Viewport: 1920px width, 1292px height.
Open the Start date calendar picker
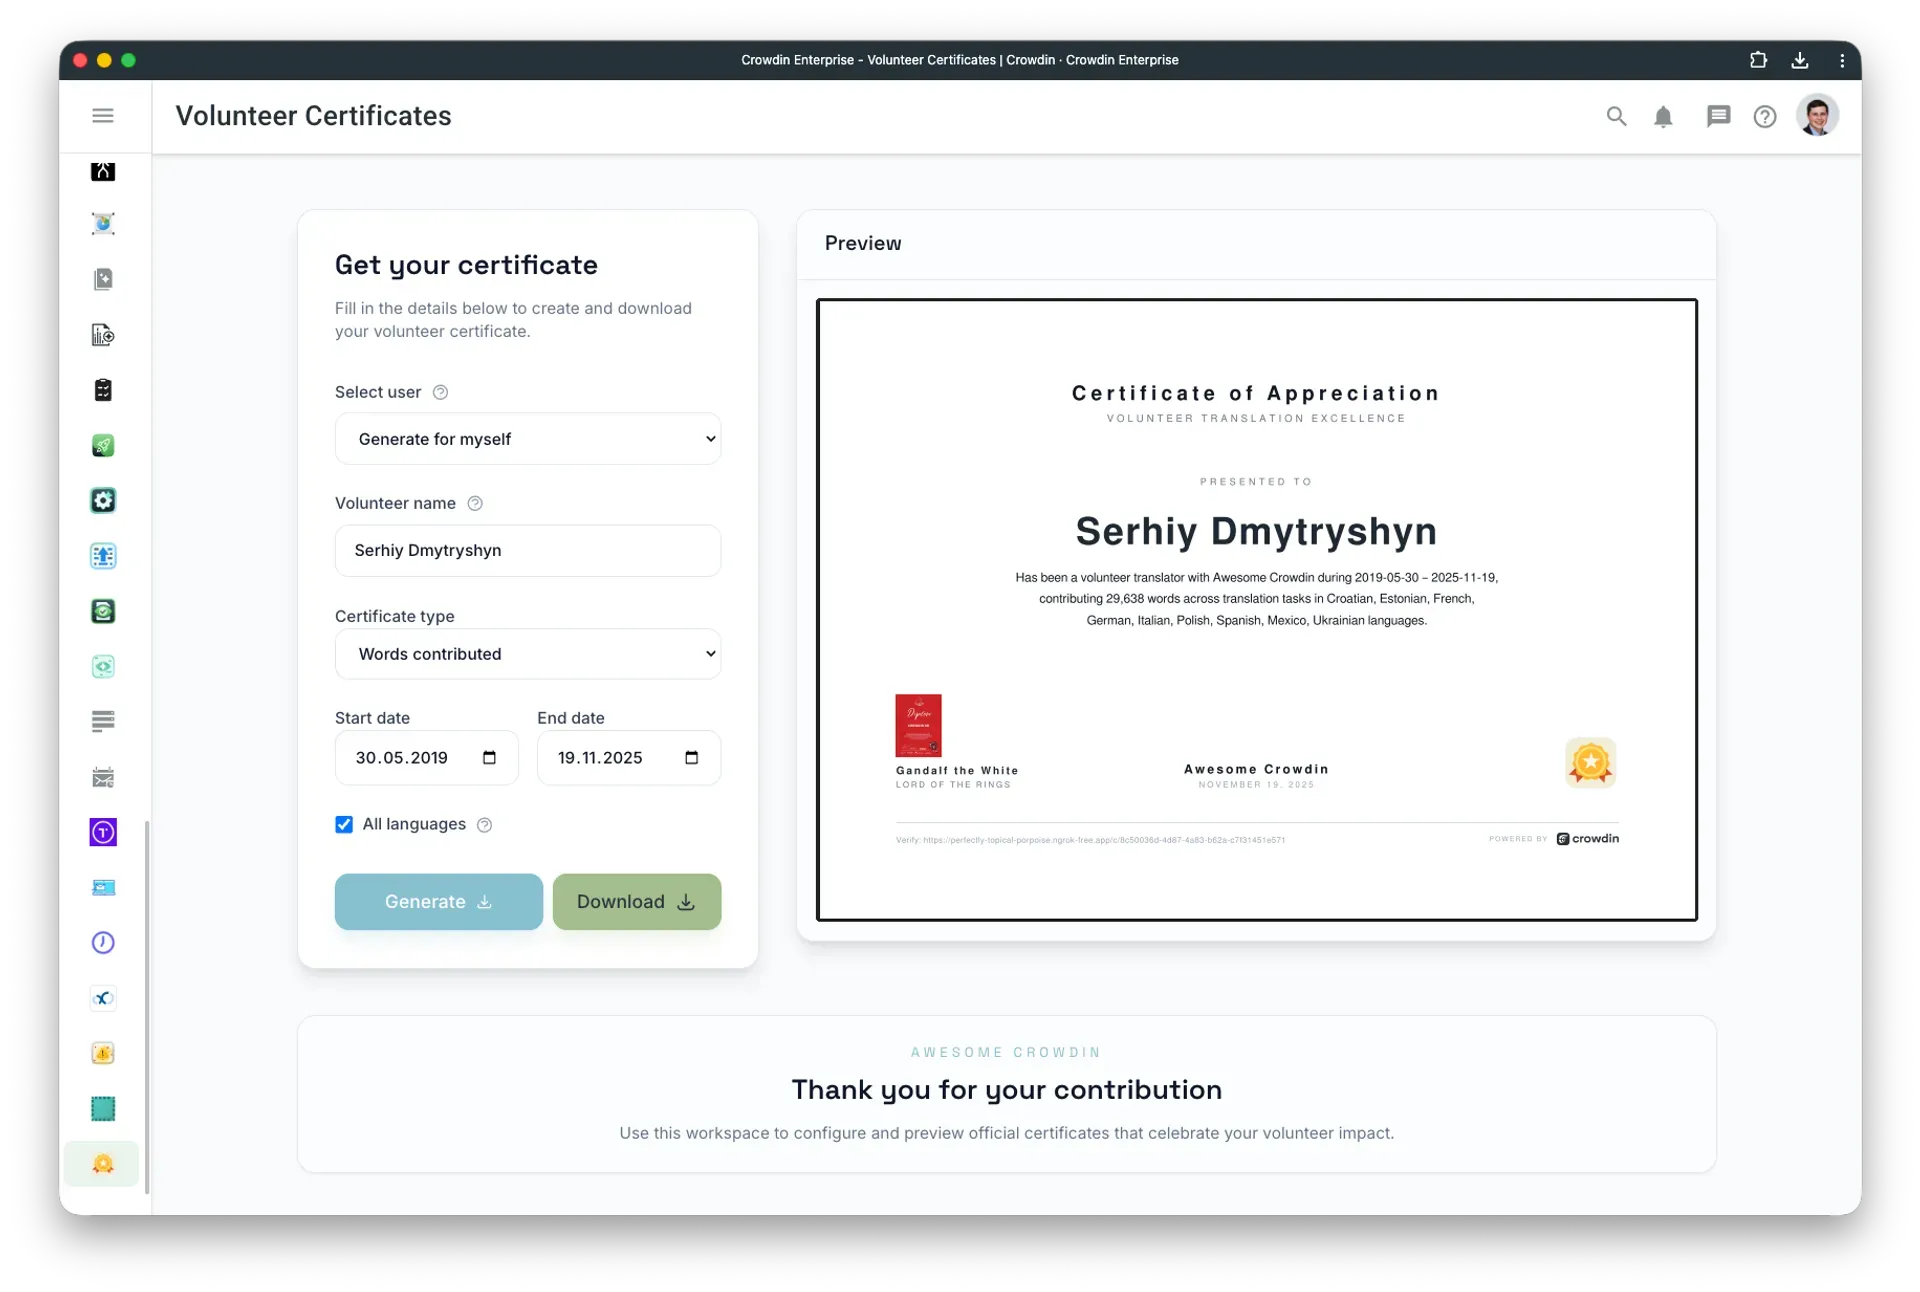489,758
